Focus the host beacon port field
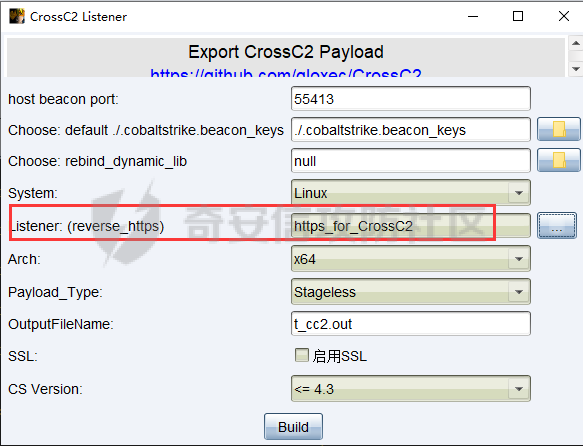 click(410, 98)
